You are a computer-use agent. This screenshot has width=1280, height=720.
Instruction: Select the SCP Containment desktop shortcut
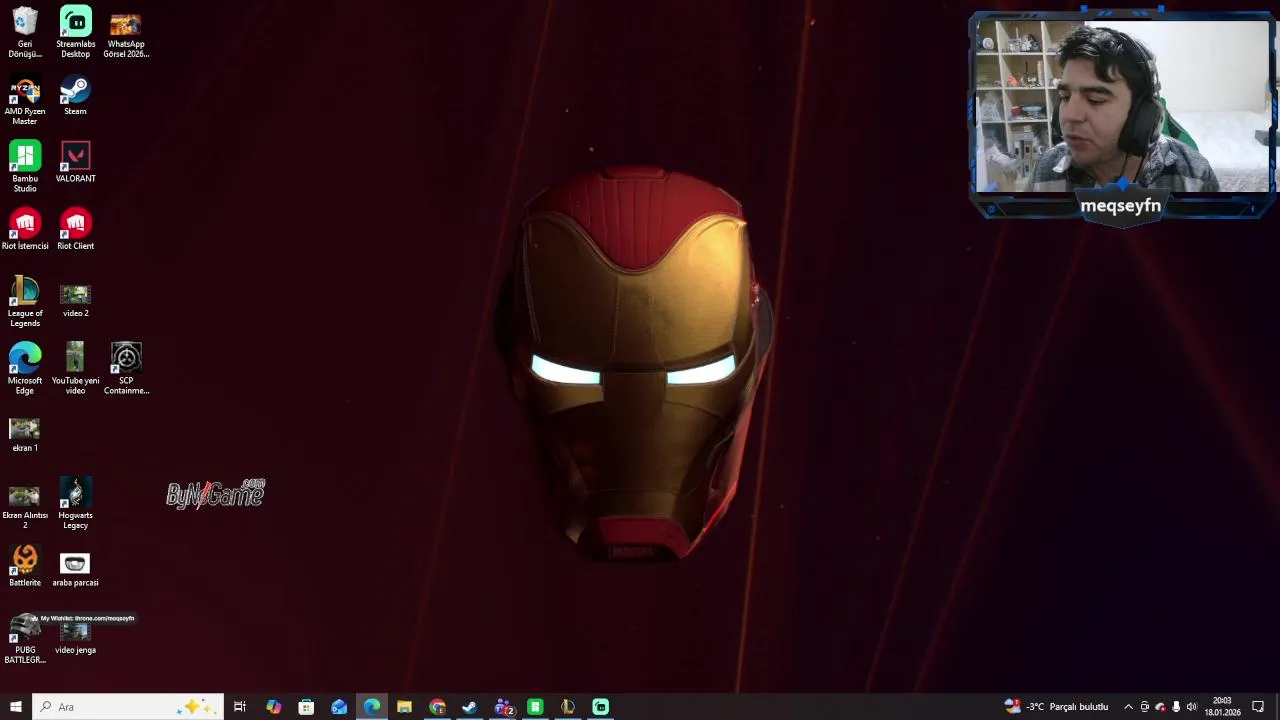[126, 369]
